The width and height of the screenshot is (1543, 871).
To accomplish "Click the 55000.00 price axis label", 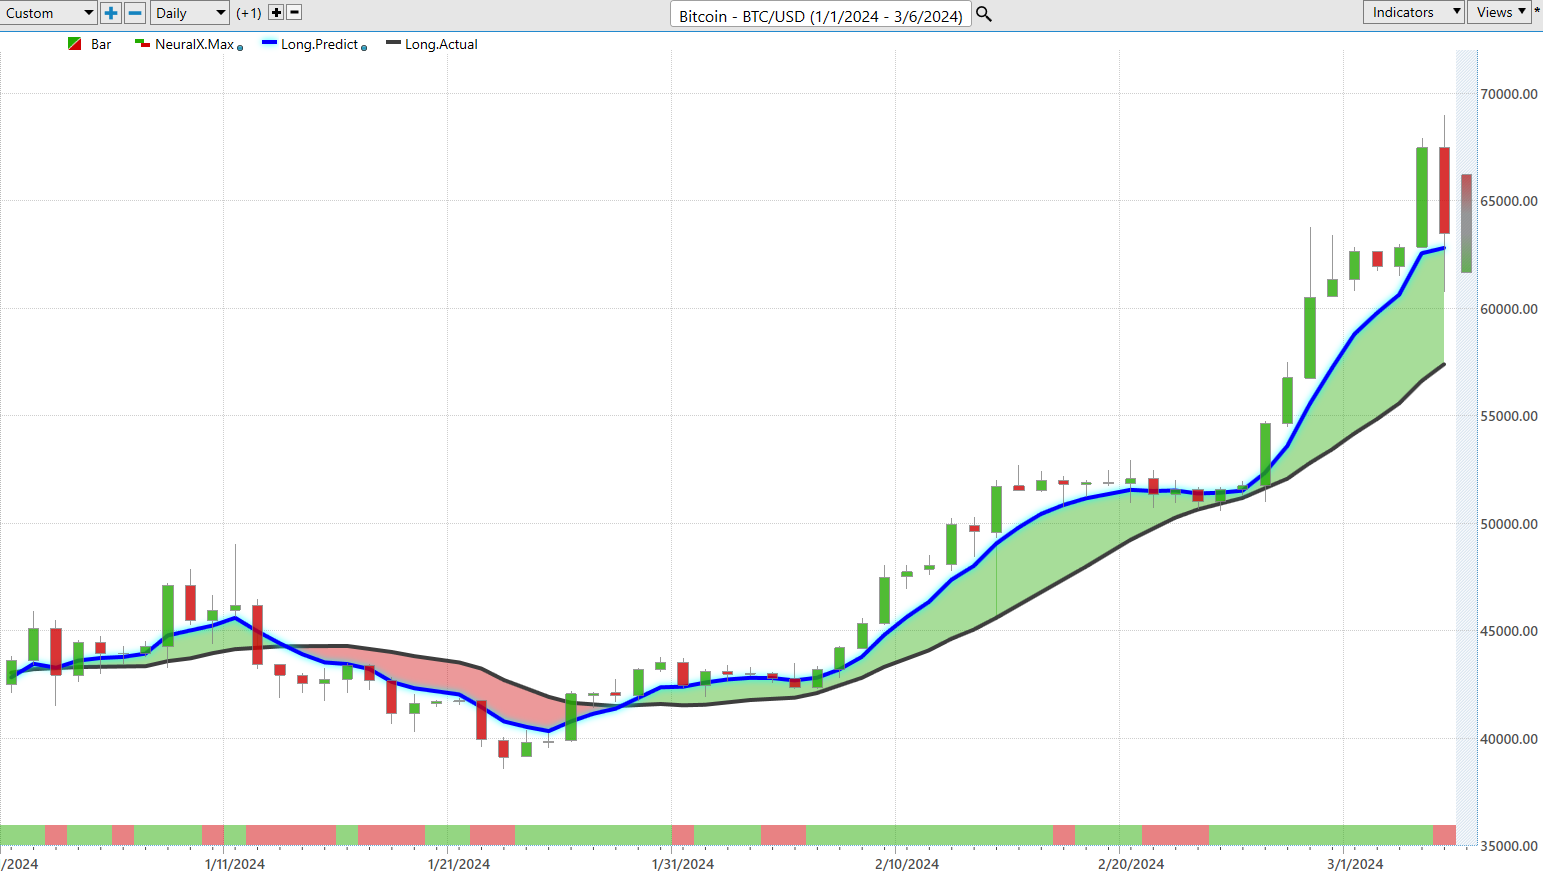I will tap(1509, 416).
